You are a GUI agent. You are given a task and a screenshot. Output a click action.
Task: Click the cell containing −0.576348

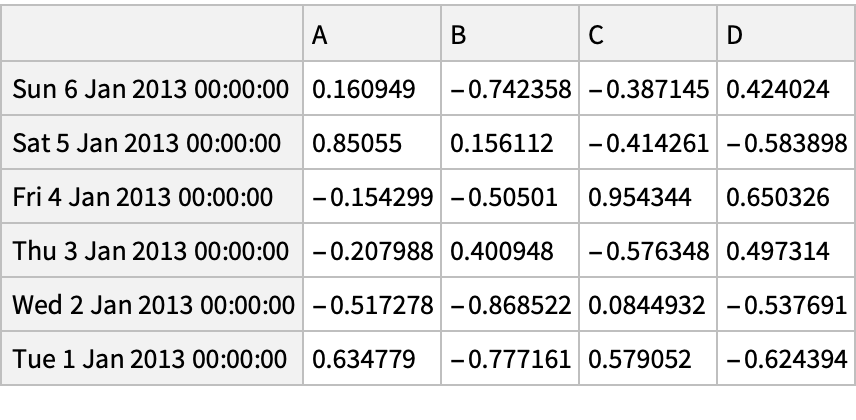pyautogui.click(x=650, y=250)
